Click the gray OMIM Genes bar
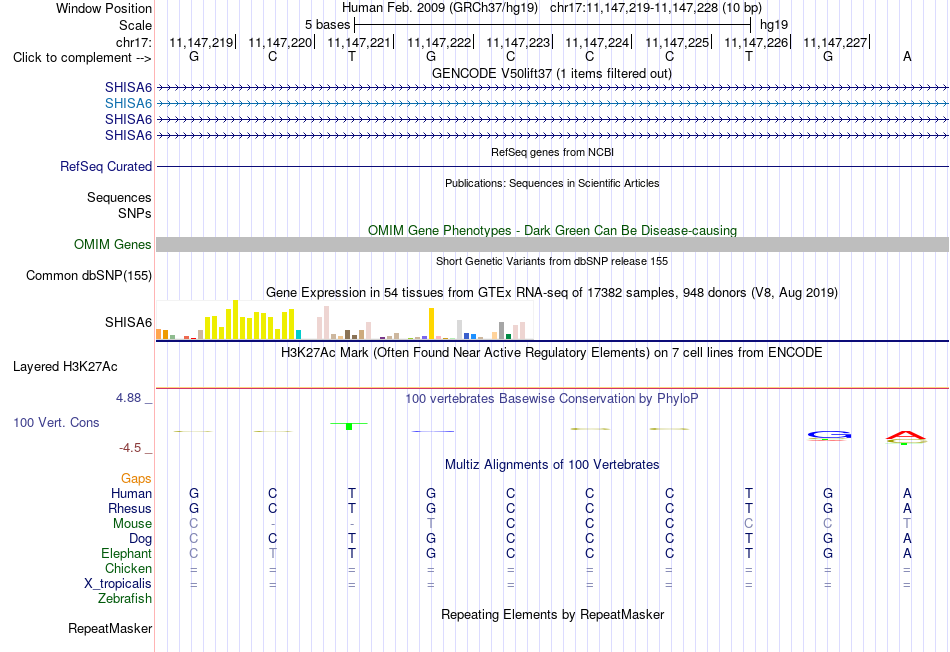The image size is (950, 652). (x=552, y=245)
